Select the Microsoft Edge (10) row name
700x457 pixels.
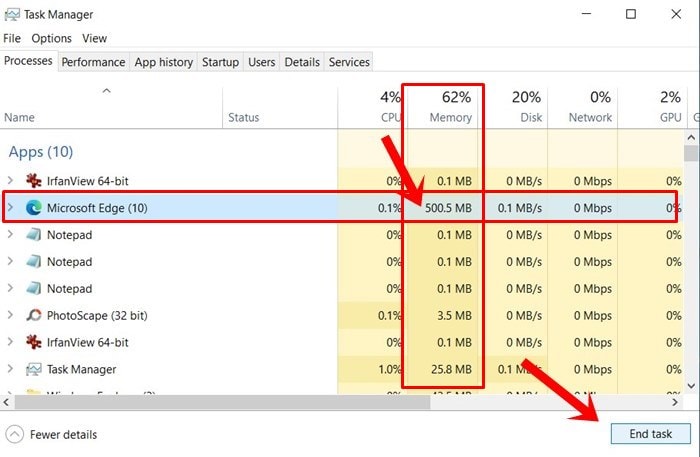pyautogui.click(x=97, y=208)
